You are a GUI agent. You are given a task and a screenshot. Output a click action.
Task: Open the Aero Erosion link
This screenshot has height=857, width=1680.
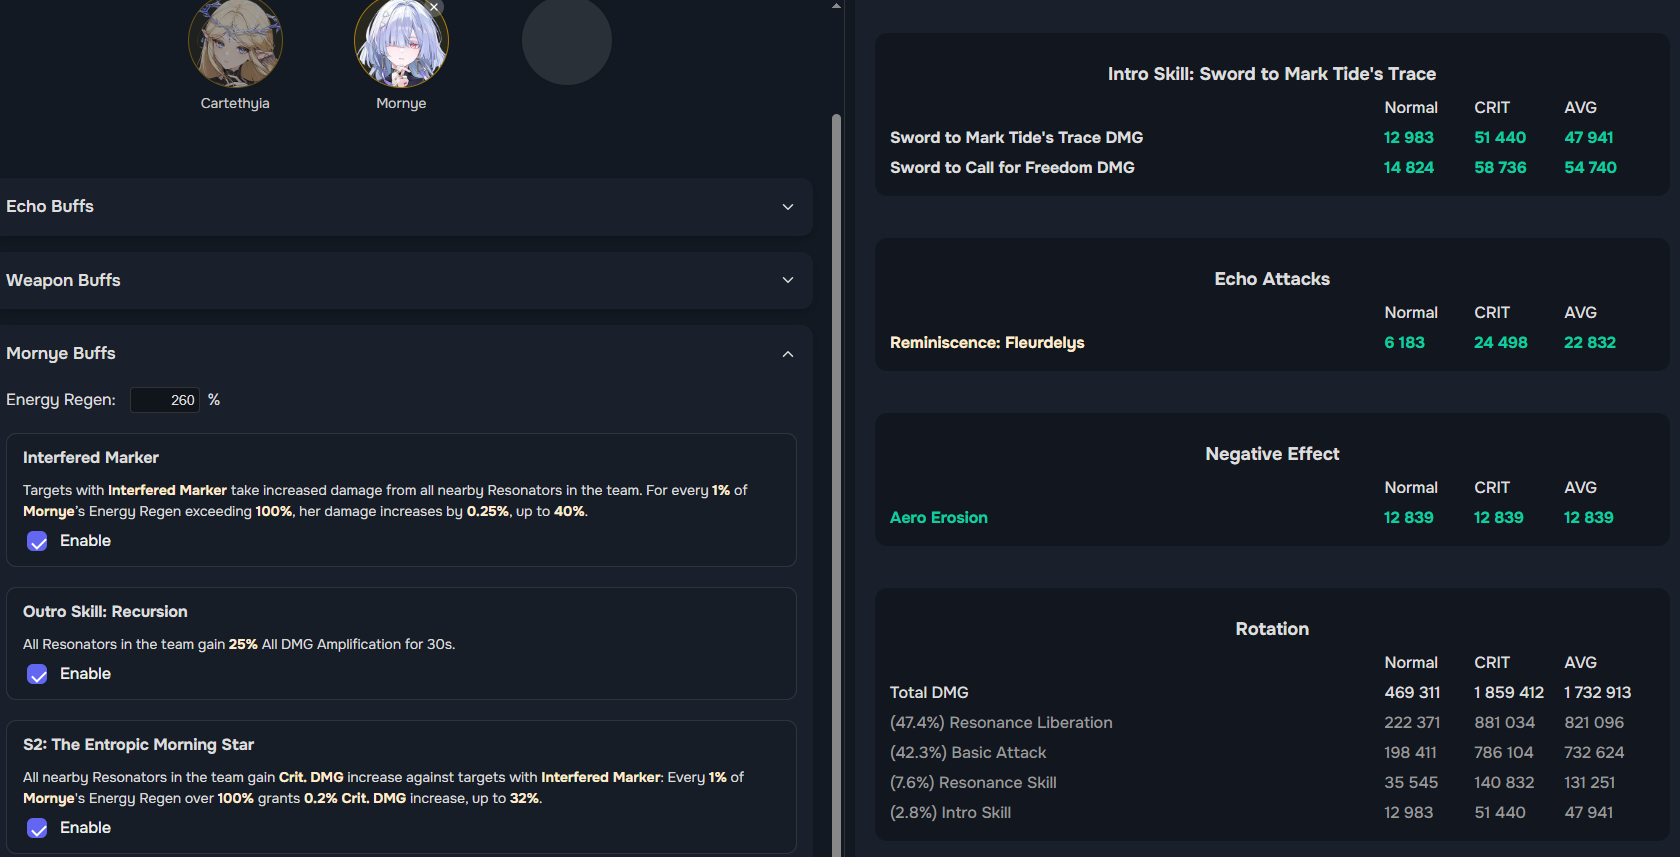pos(938,517)
